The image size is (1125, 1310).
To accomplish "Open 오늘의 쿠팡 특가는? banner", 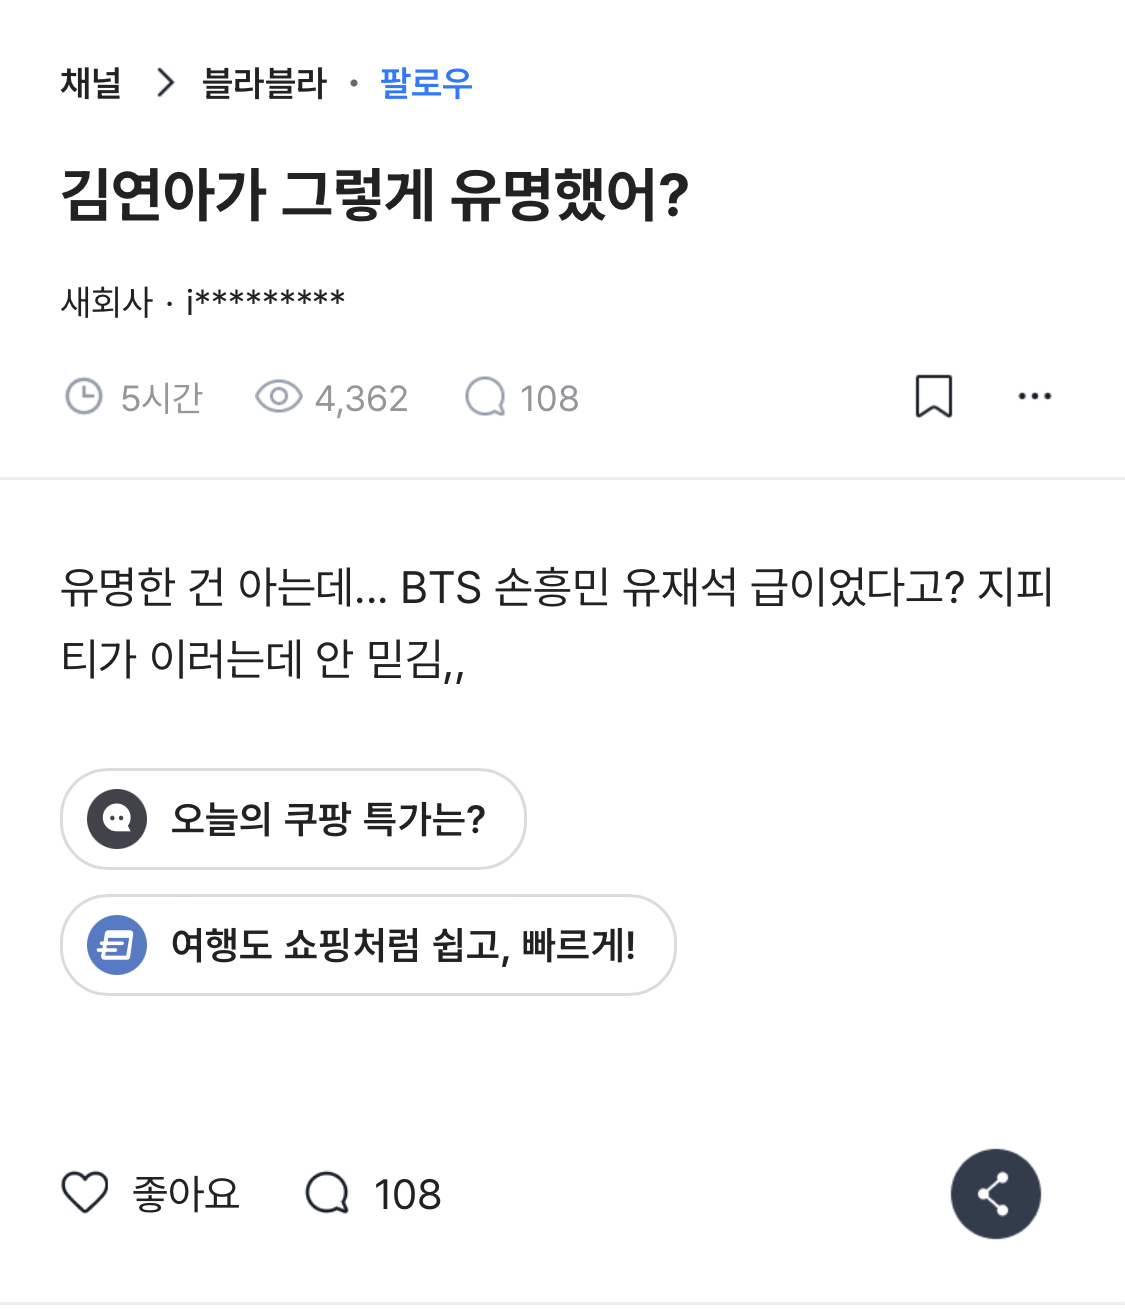I will coord(327,819).
